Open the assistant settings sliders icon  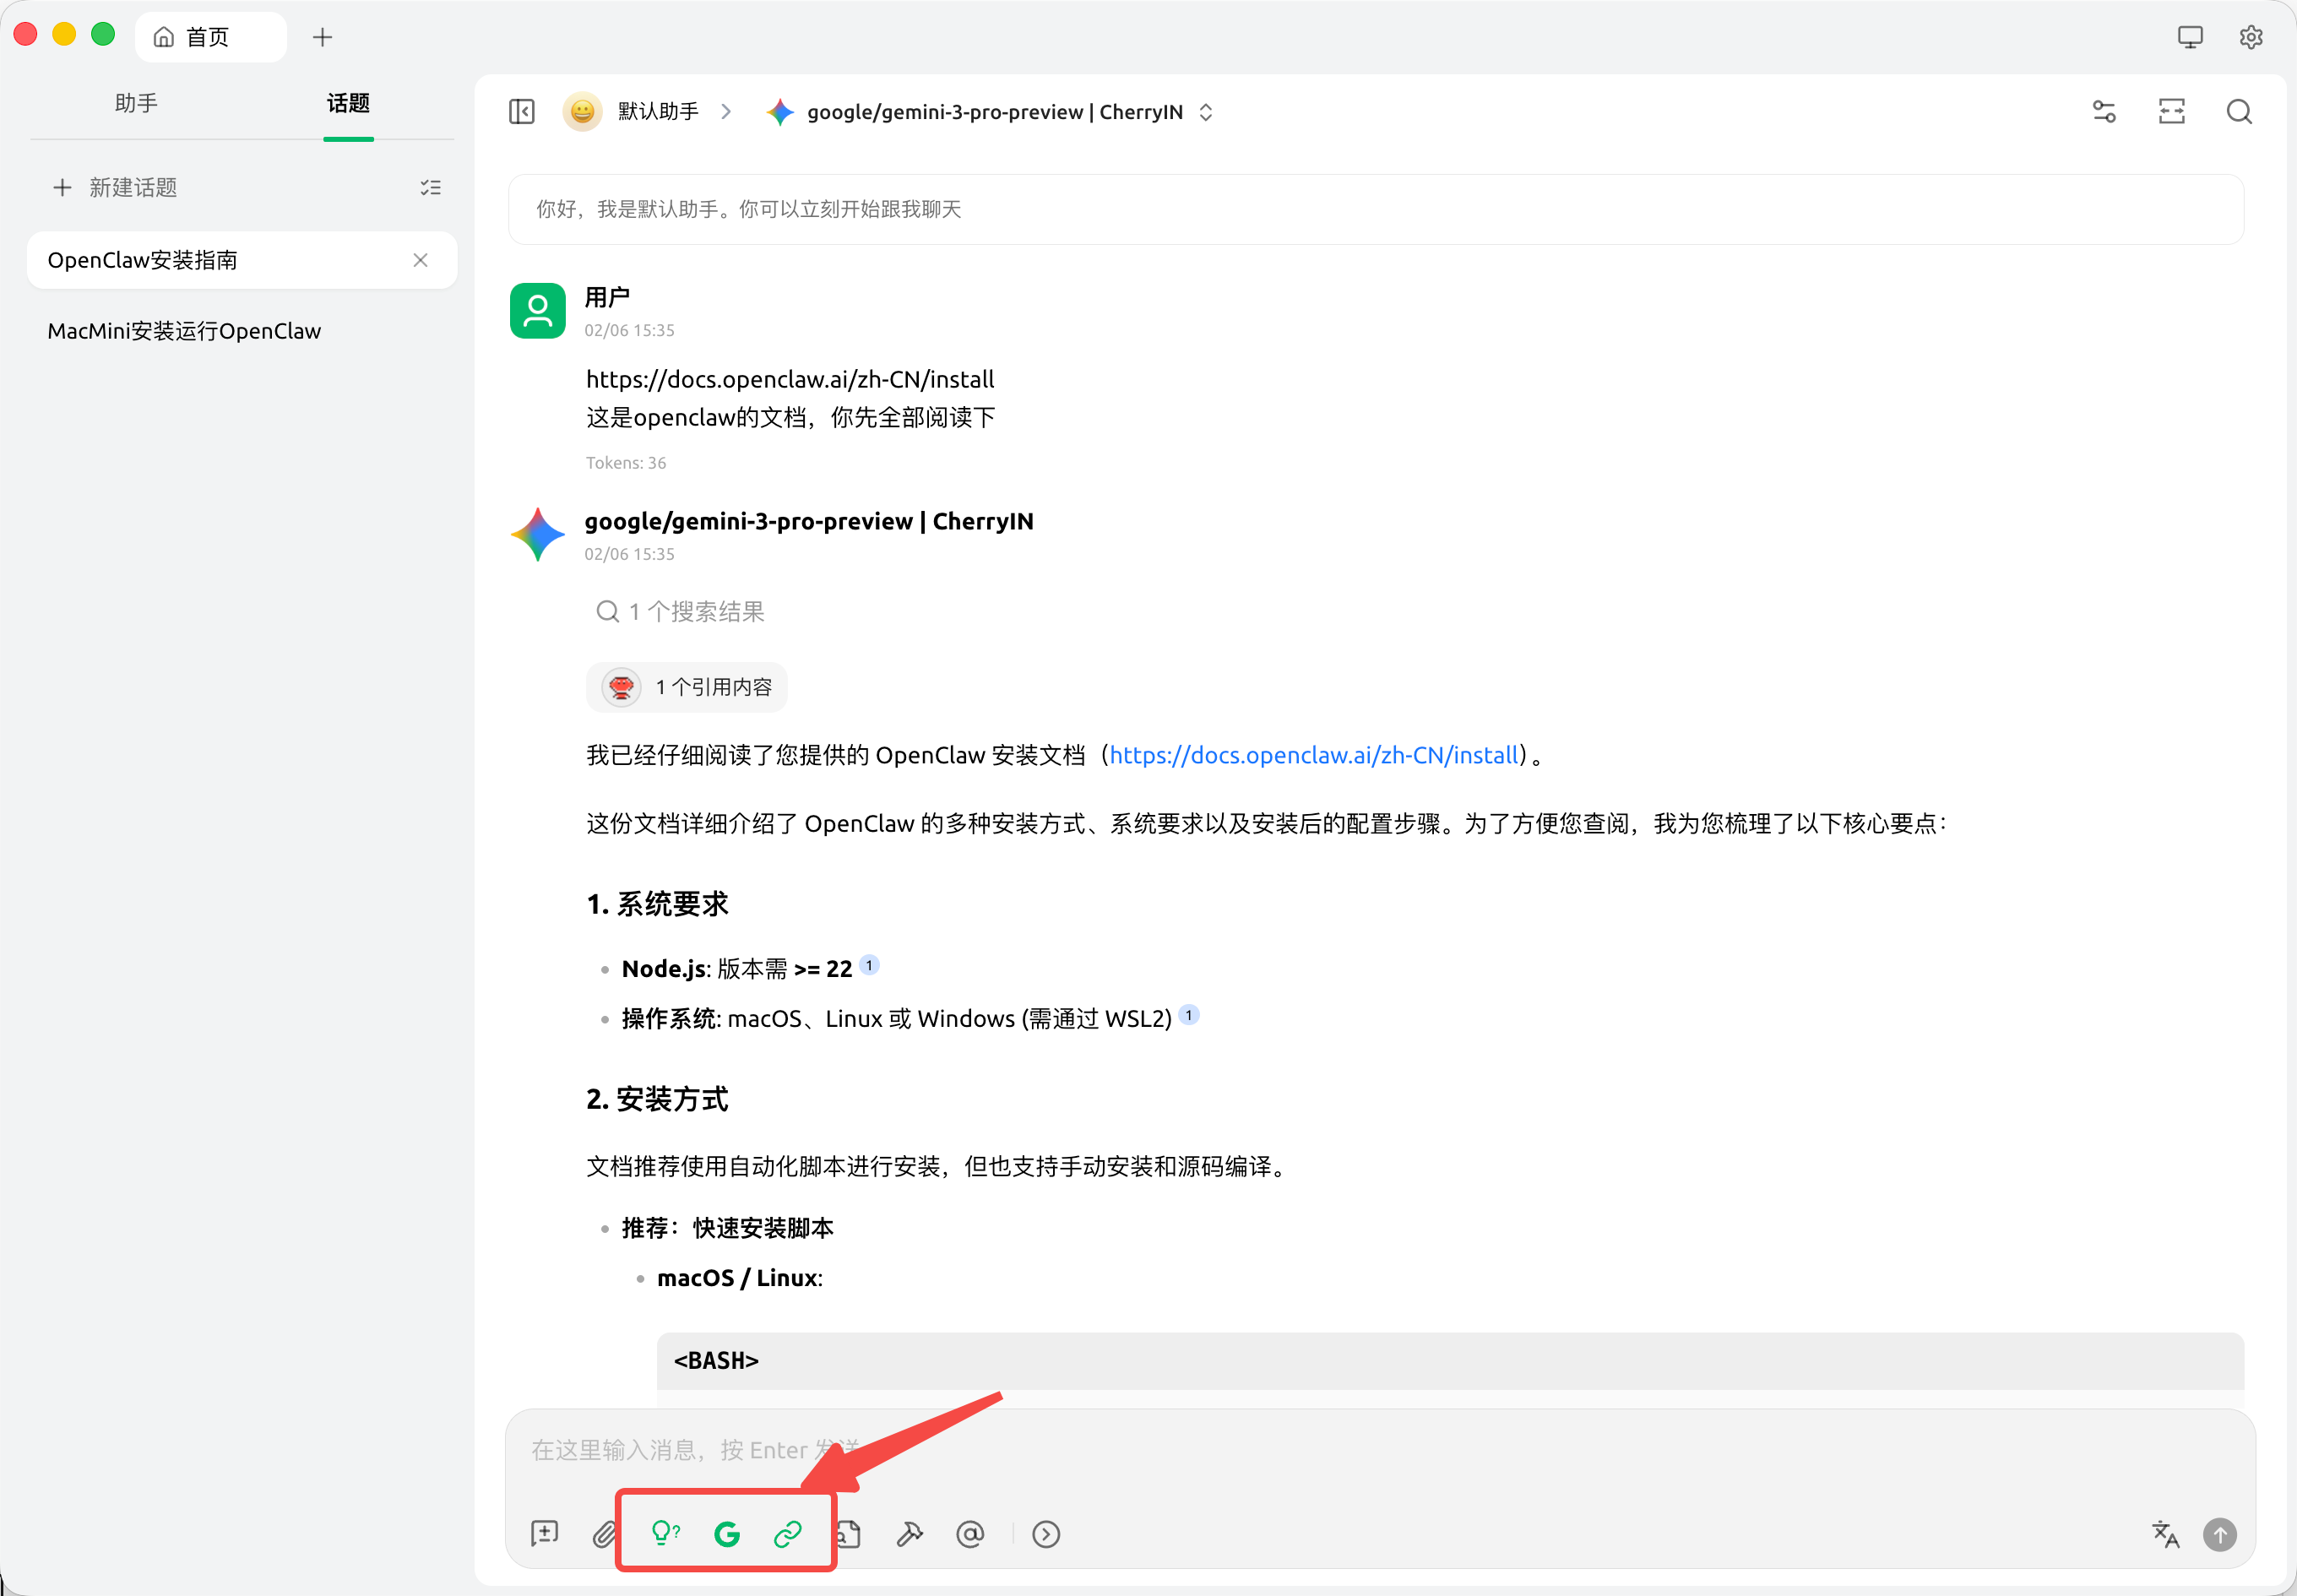[x=2104, y=112]
